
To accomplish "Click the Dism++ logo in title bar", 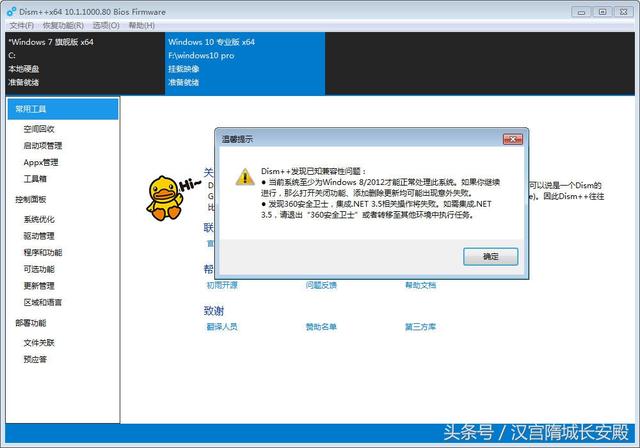I will [12, 12].
